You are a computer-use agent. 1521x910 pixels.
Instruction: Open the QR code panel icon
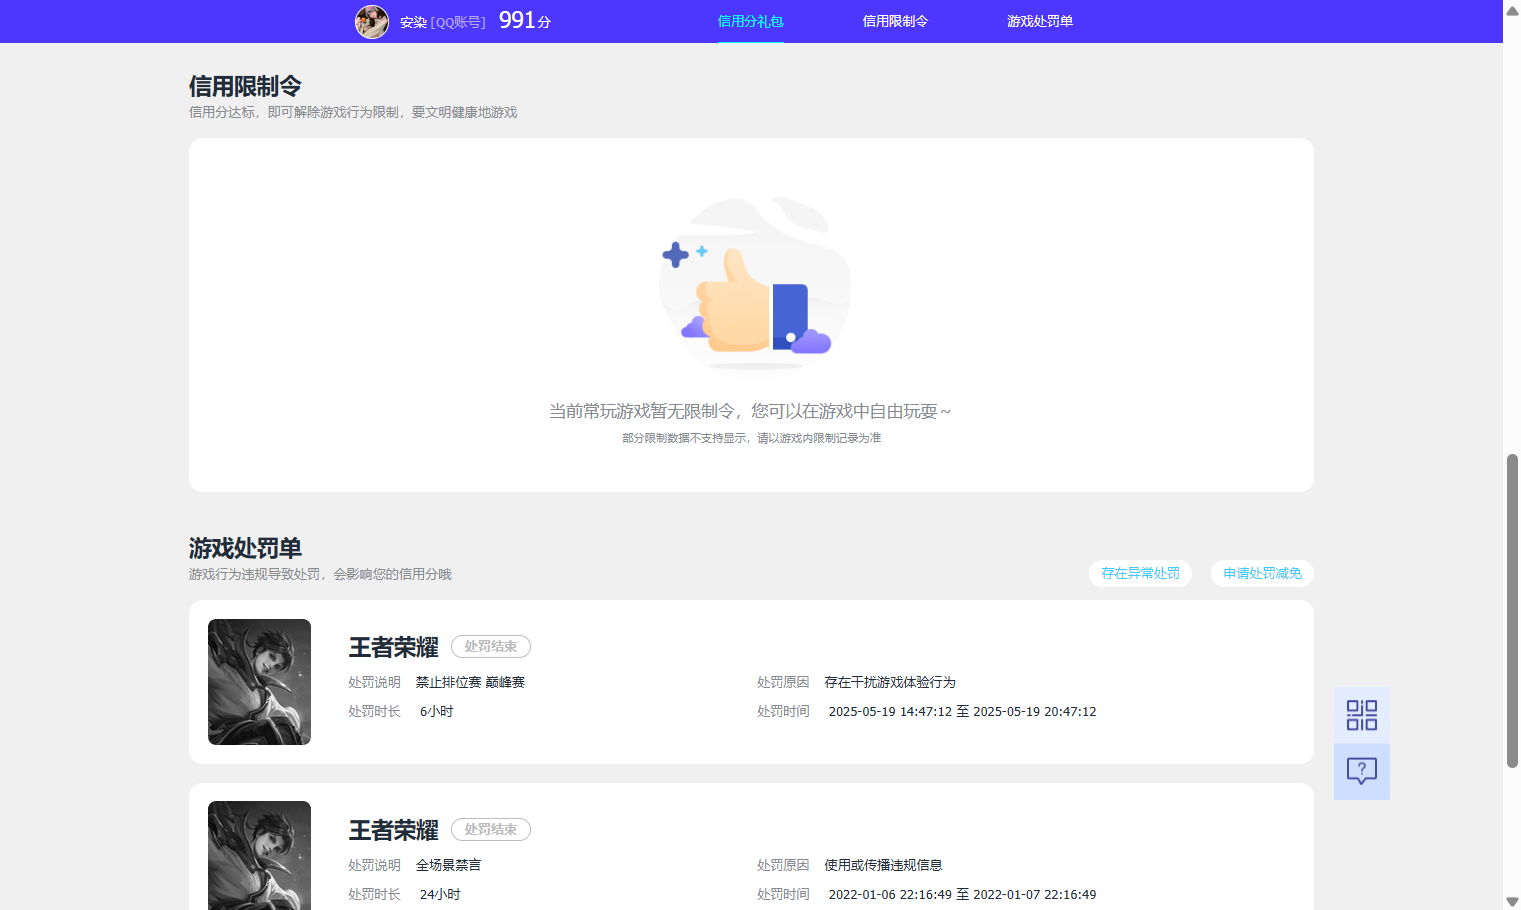coord(1361,714)
